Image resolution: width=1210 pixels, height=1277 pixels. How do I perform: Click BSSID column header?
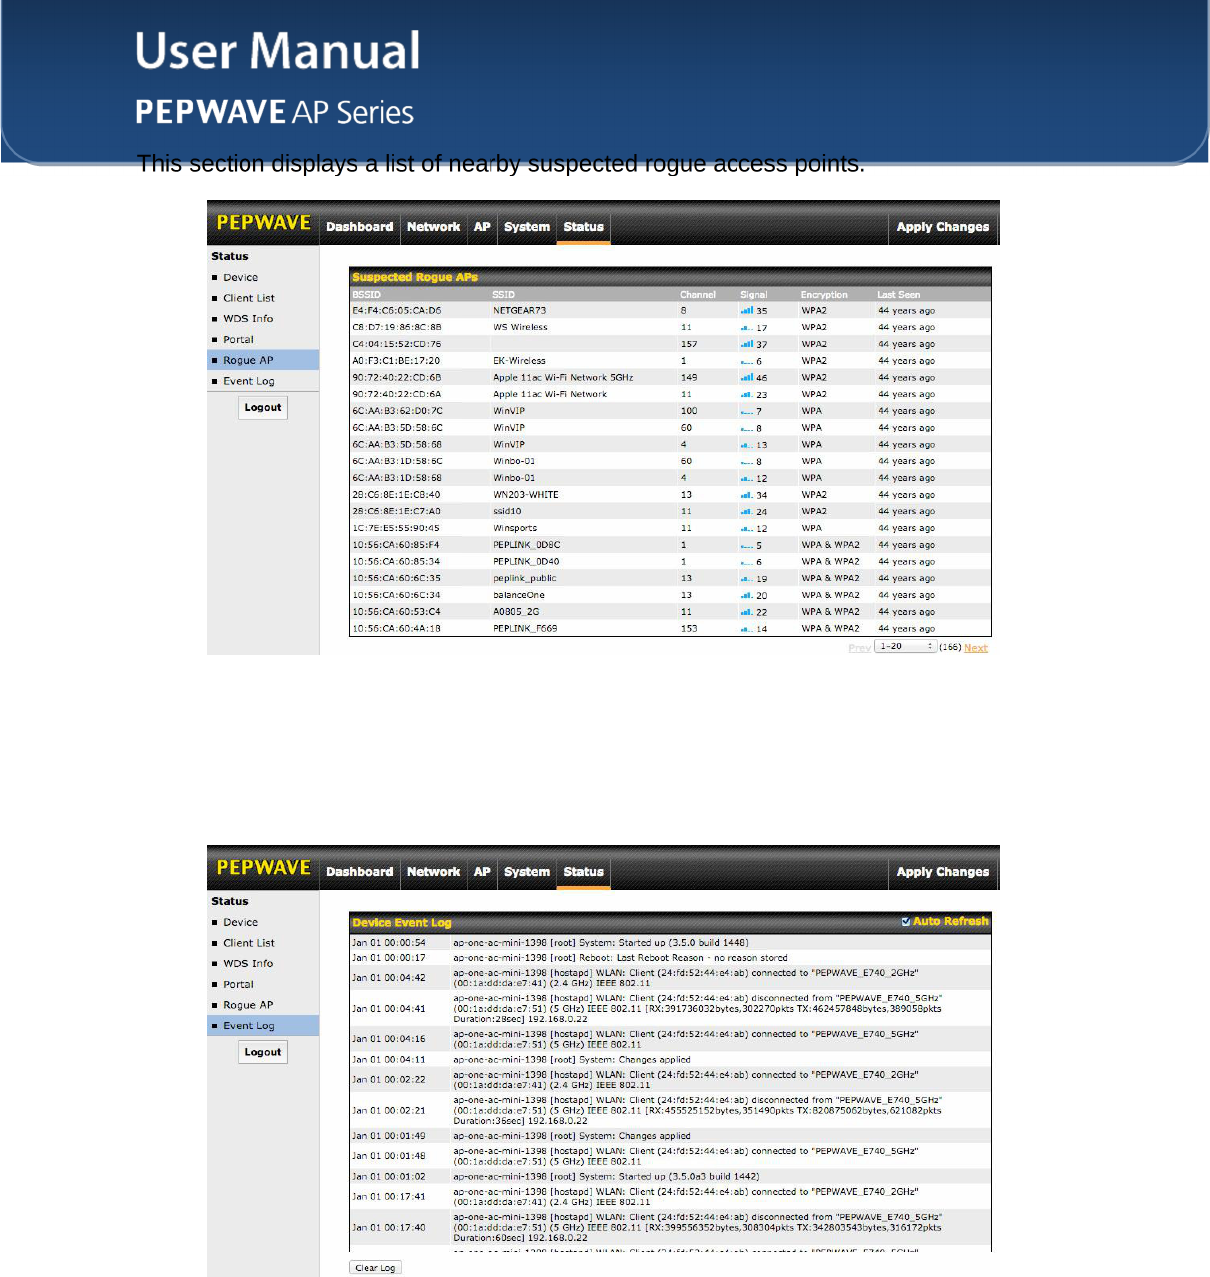366,295
